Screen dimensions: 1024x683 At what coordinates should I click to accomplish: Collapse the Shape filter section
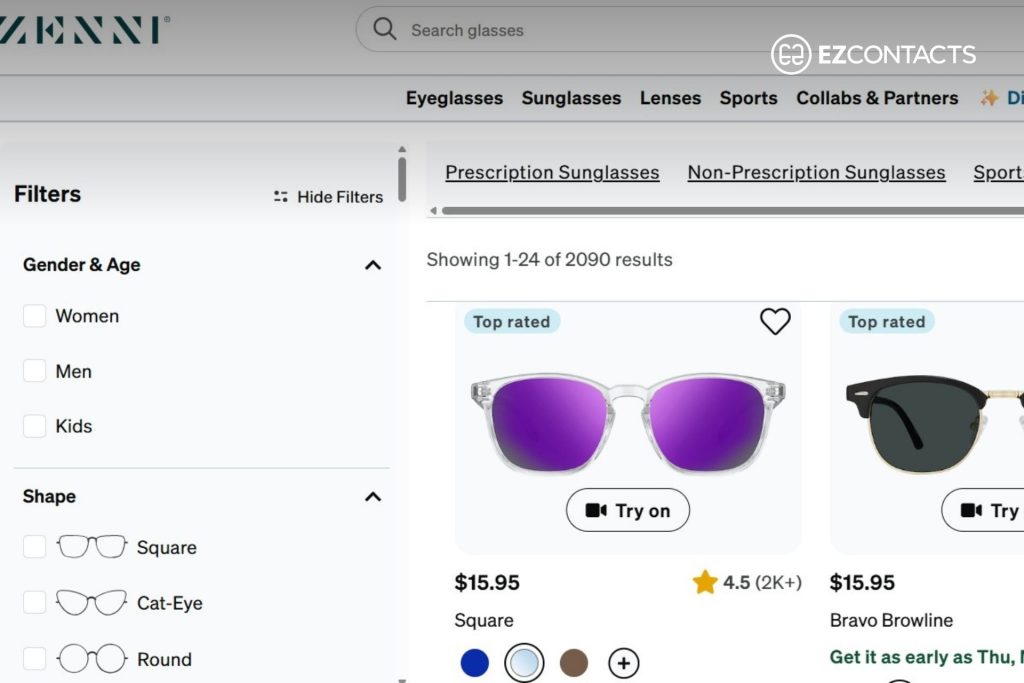tap(372, 497)
